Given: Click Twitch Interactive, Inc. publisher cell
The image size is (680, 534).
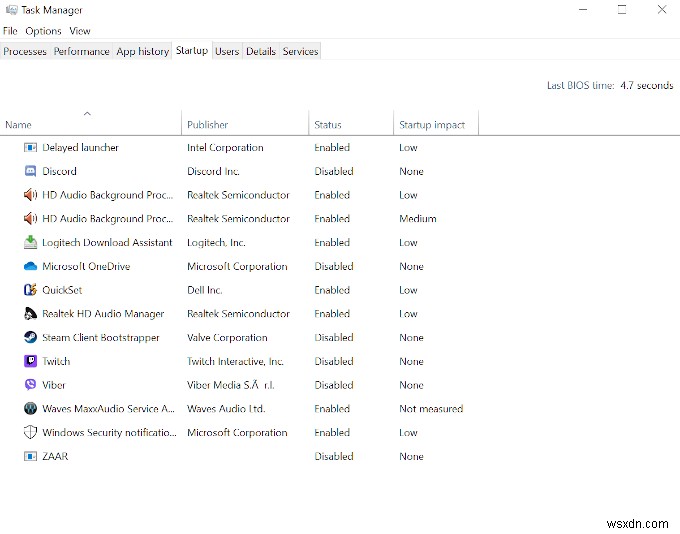Looking at the screenshot, I should pyautogui.click(x=235, y=361).
